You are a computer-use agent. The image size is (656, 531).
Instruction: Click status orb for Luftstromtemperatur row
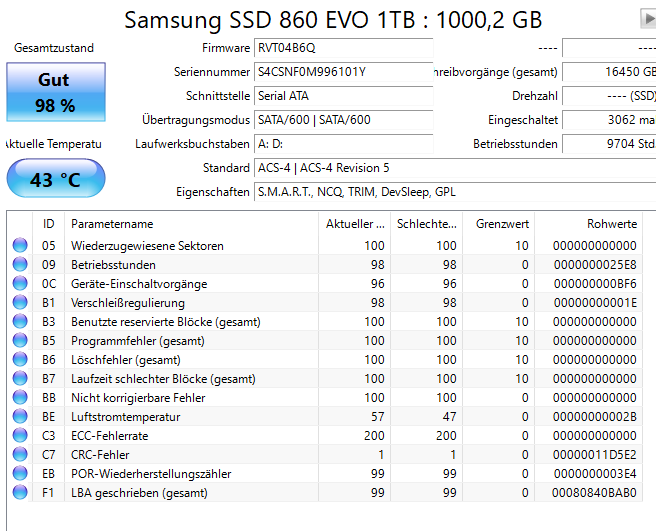tap(20, 416)
